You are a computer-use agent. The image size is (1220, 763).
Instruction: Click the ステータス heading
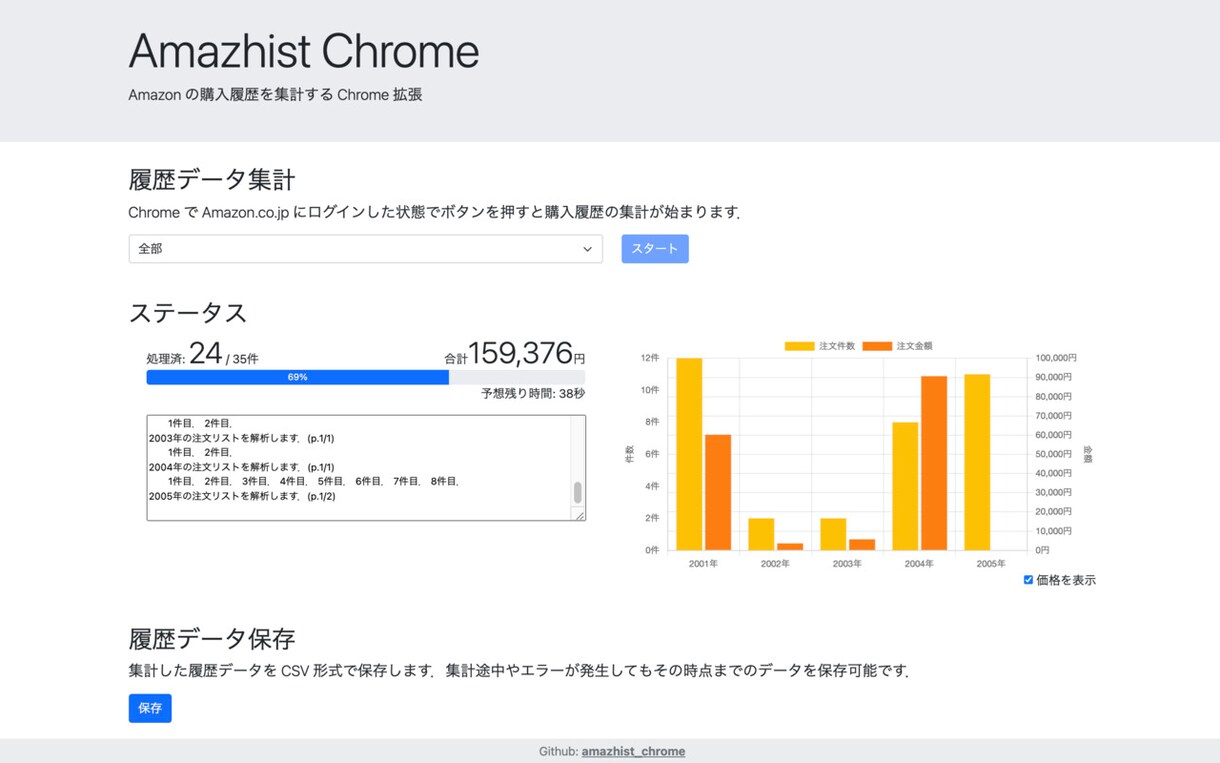(188, 313)
